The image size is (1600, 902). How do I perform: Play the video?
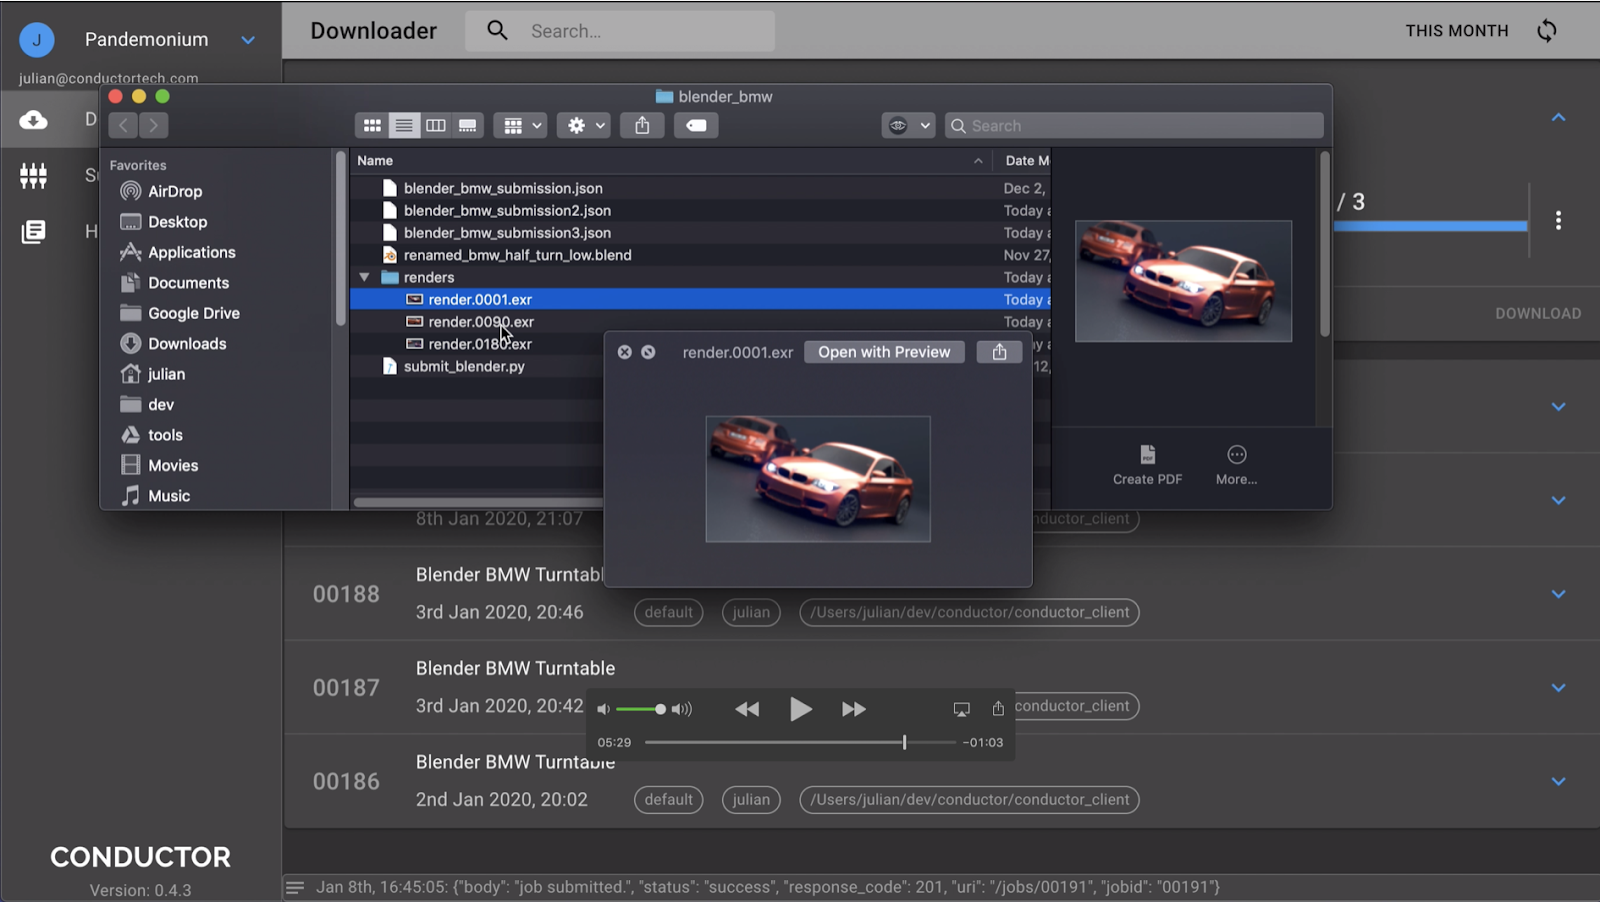(800, 709)
